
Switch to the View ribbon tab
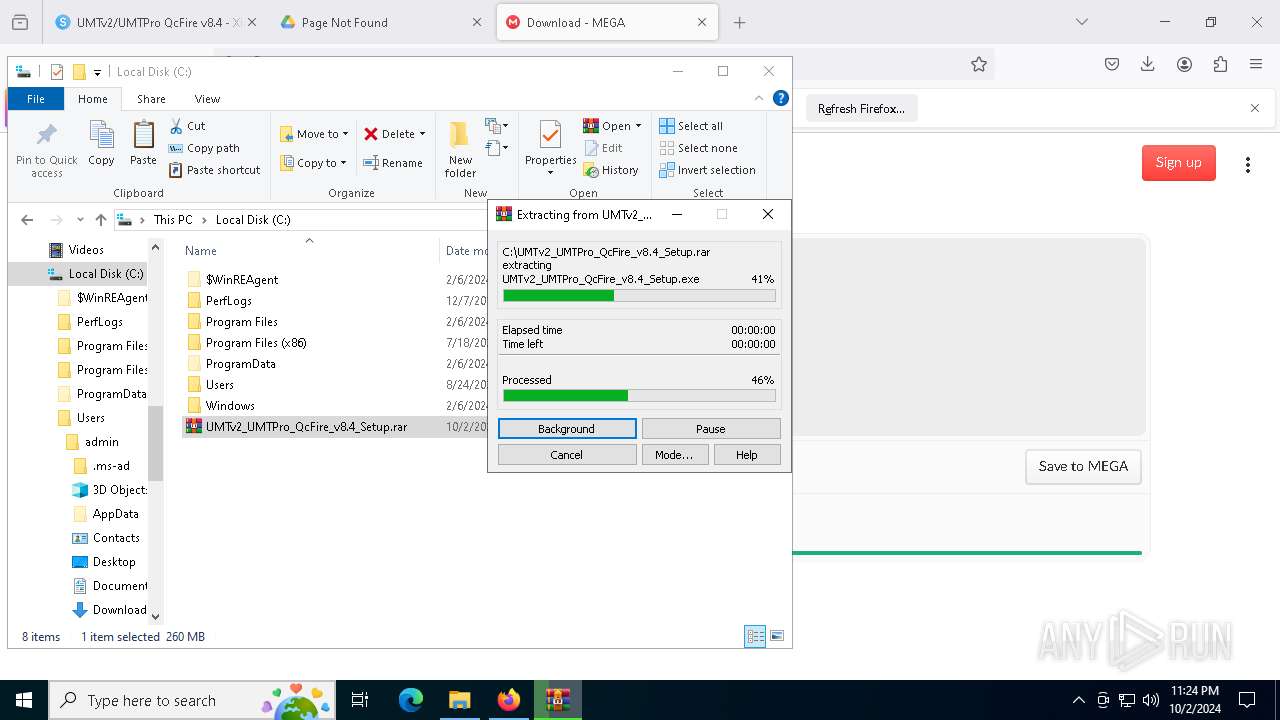point(207,99)
